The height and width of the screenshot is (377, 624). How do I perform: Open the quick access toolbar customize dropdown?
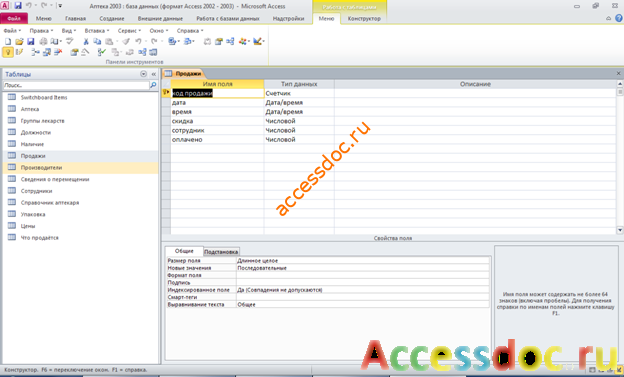[x=60, y=6]
